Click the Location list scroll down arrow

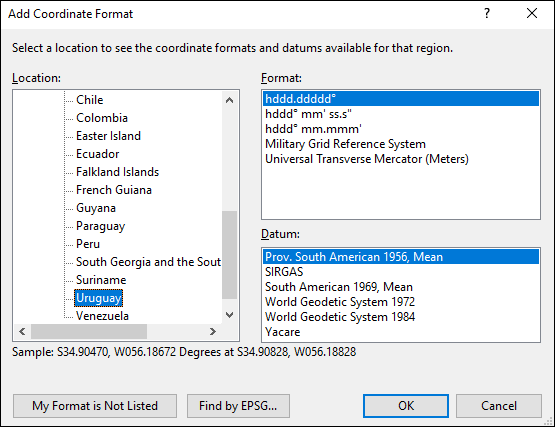click(229, 315)
